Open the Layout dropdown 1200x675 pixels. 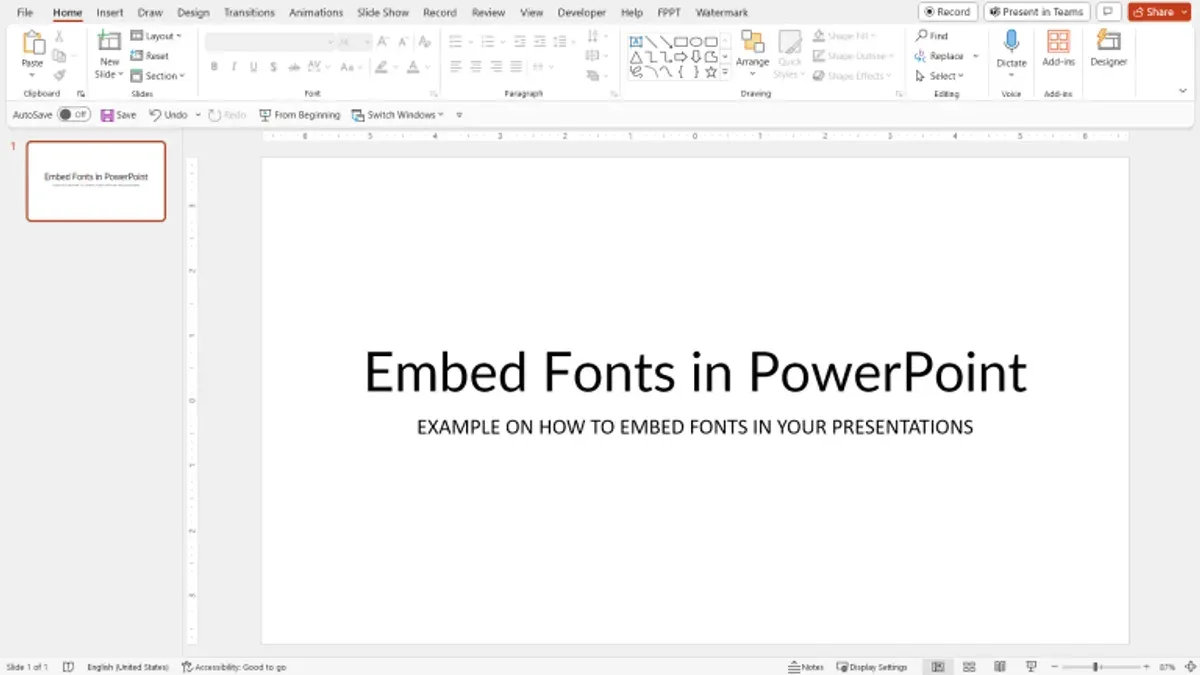pos(157,36)
